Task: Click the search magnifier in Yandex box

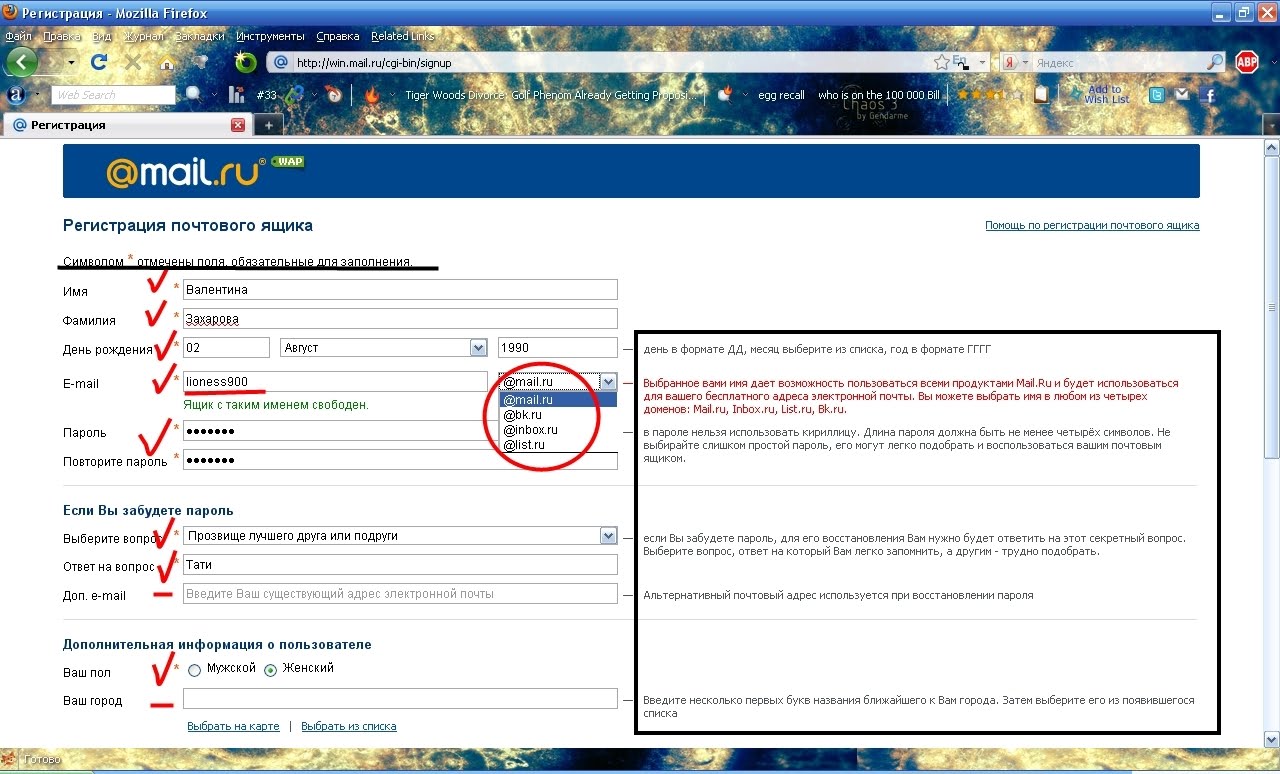Action: [x=1214, y=62]
